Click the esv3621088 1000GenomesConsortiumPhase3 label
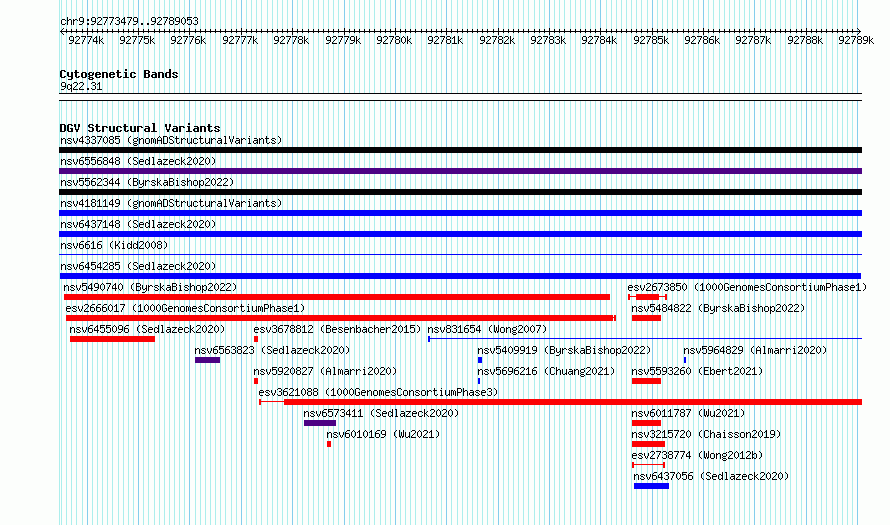Screen dimensions: 890x525 tap(378, 392)
